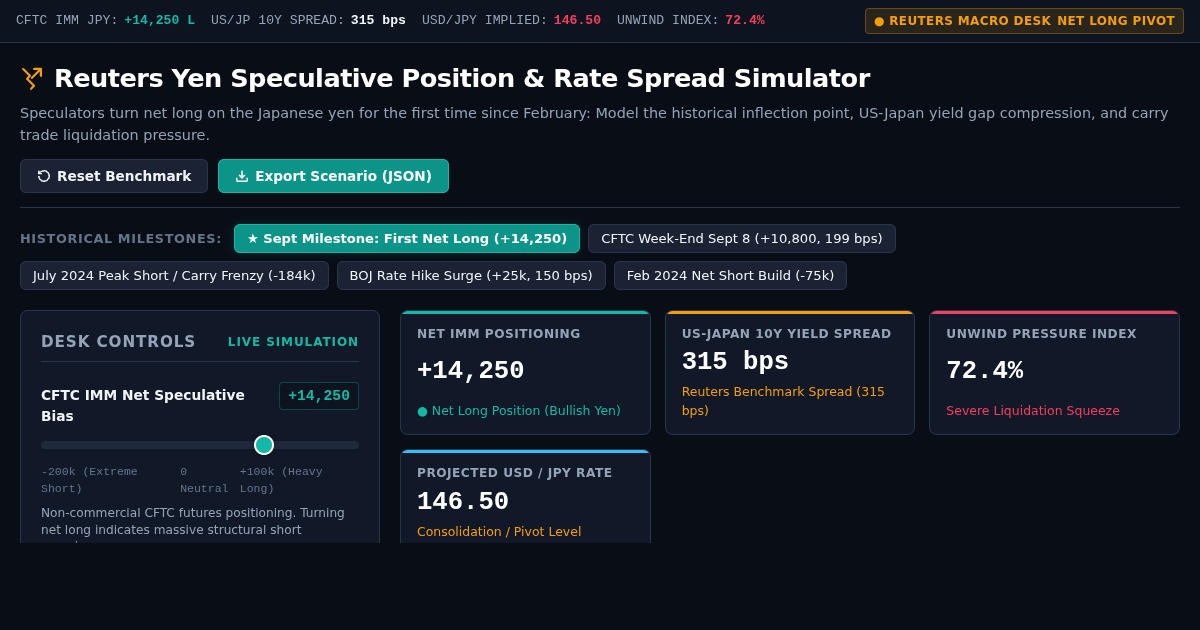Click the 146.50 projected rate value

click(462, 502)
